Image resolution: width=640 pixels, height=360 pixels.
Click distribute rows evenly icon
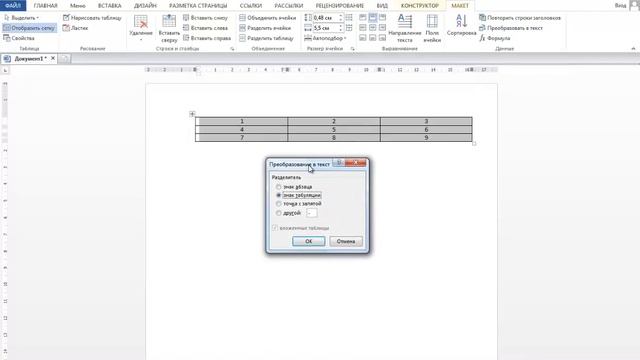[349, 18]
